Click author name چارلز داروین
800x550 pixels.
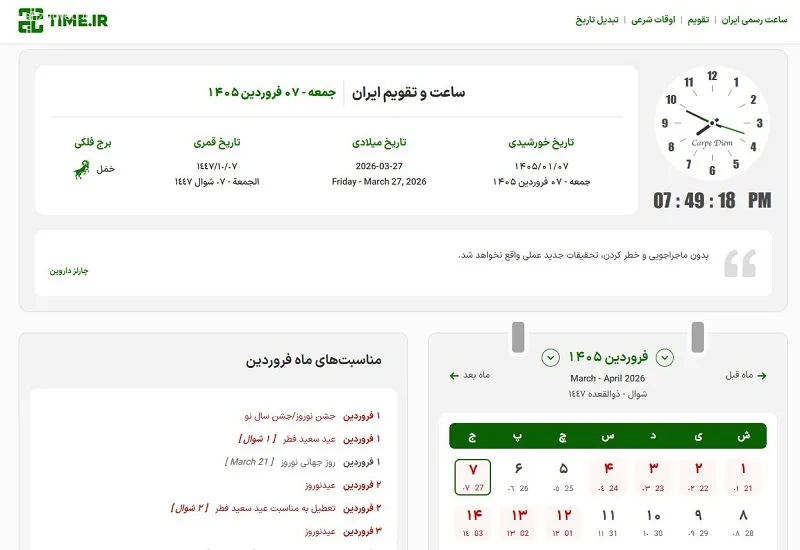click(x=69, y=270)
